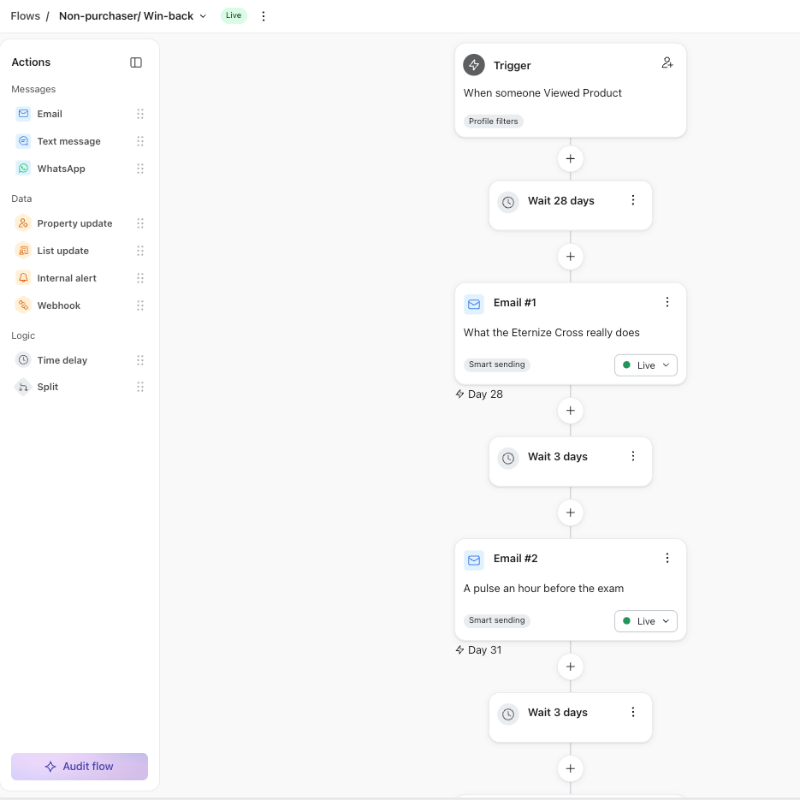The width and height of the screenshot is (800, 800).
Task: Click the Trigger lightning bolt icon
Action: click(474, 65)
